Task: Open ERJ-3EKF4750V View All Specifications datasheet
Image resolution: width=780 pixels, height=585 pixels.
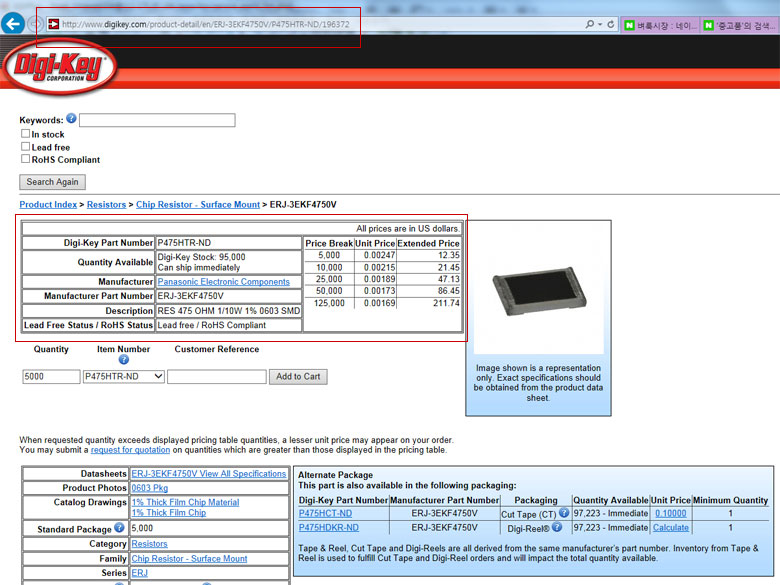Action: pyautogui.click(x=209, y=474)
